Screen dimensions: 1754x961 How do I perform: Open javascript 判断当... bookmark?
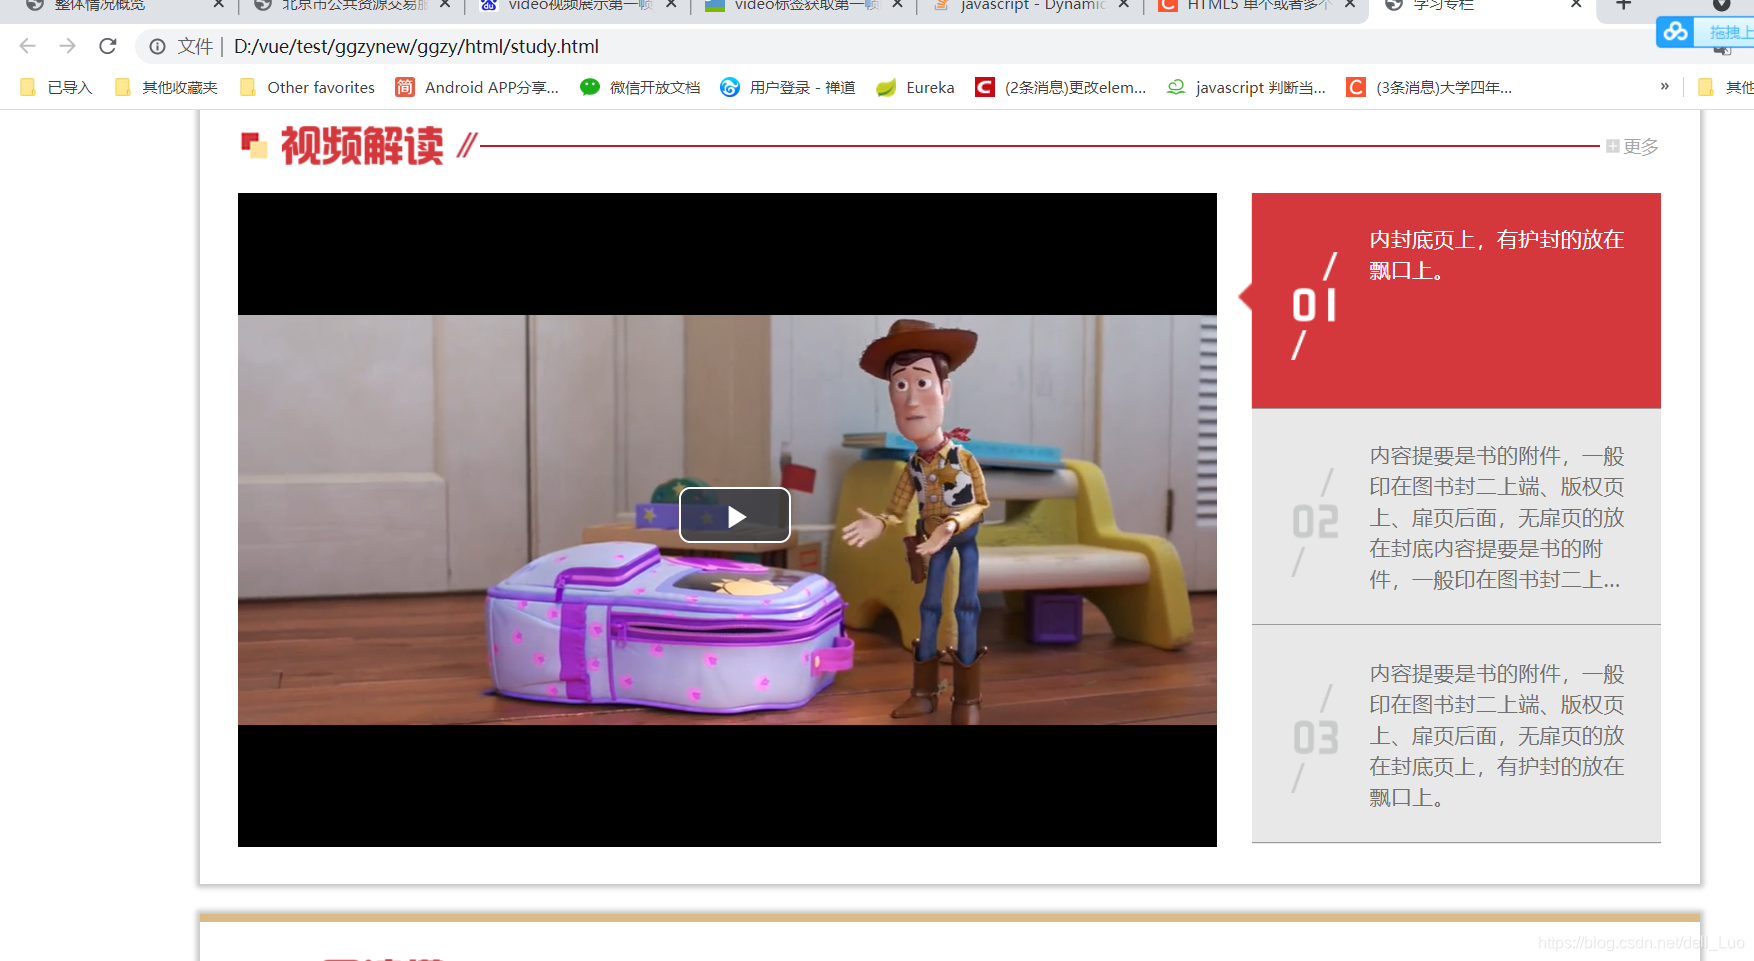[1246, 87]
